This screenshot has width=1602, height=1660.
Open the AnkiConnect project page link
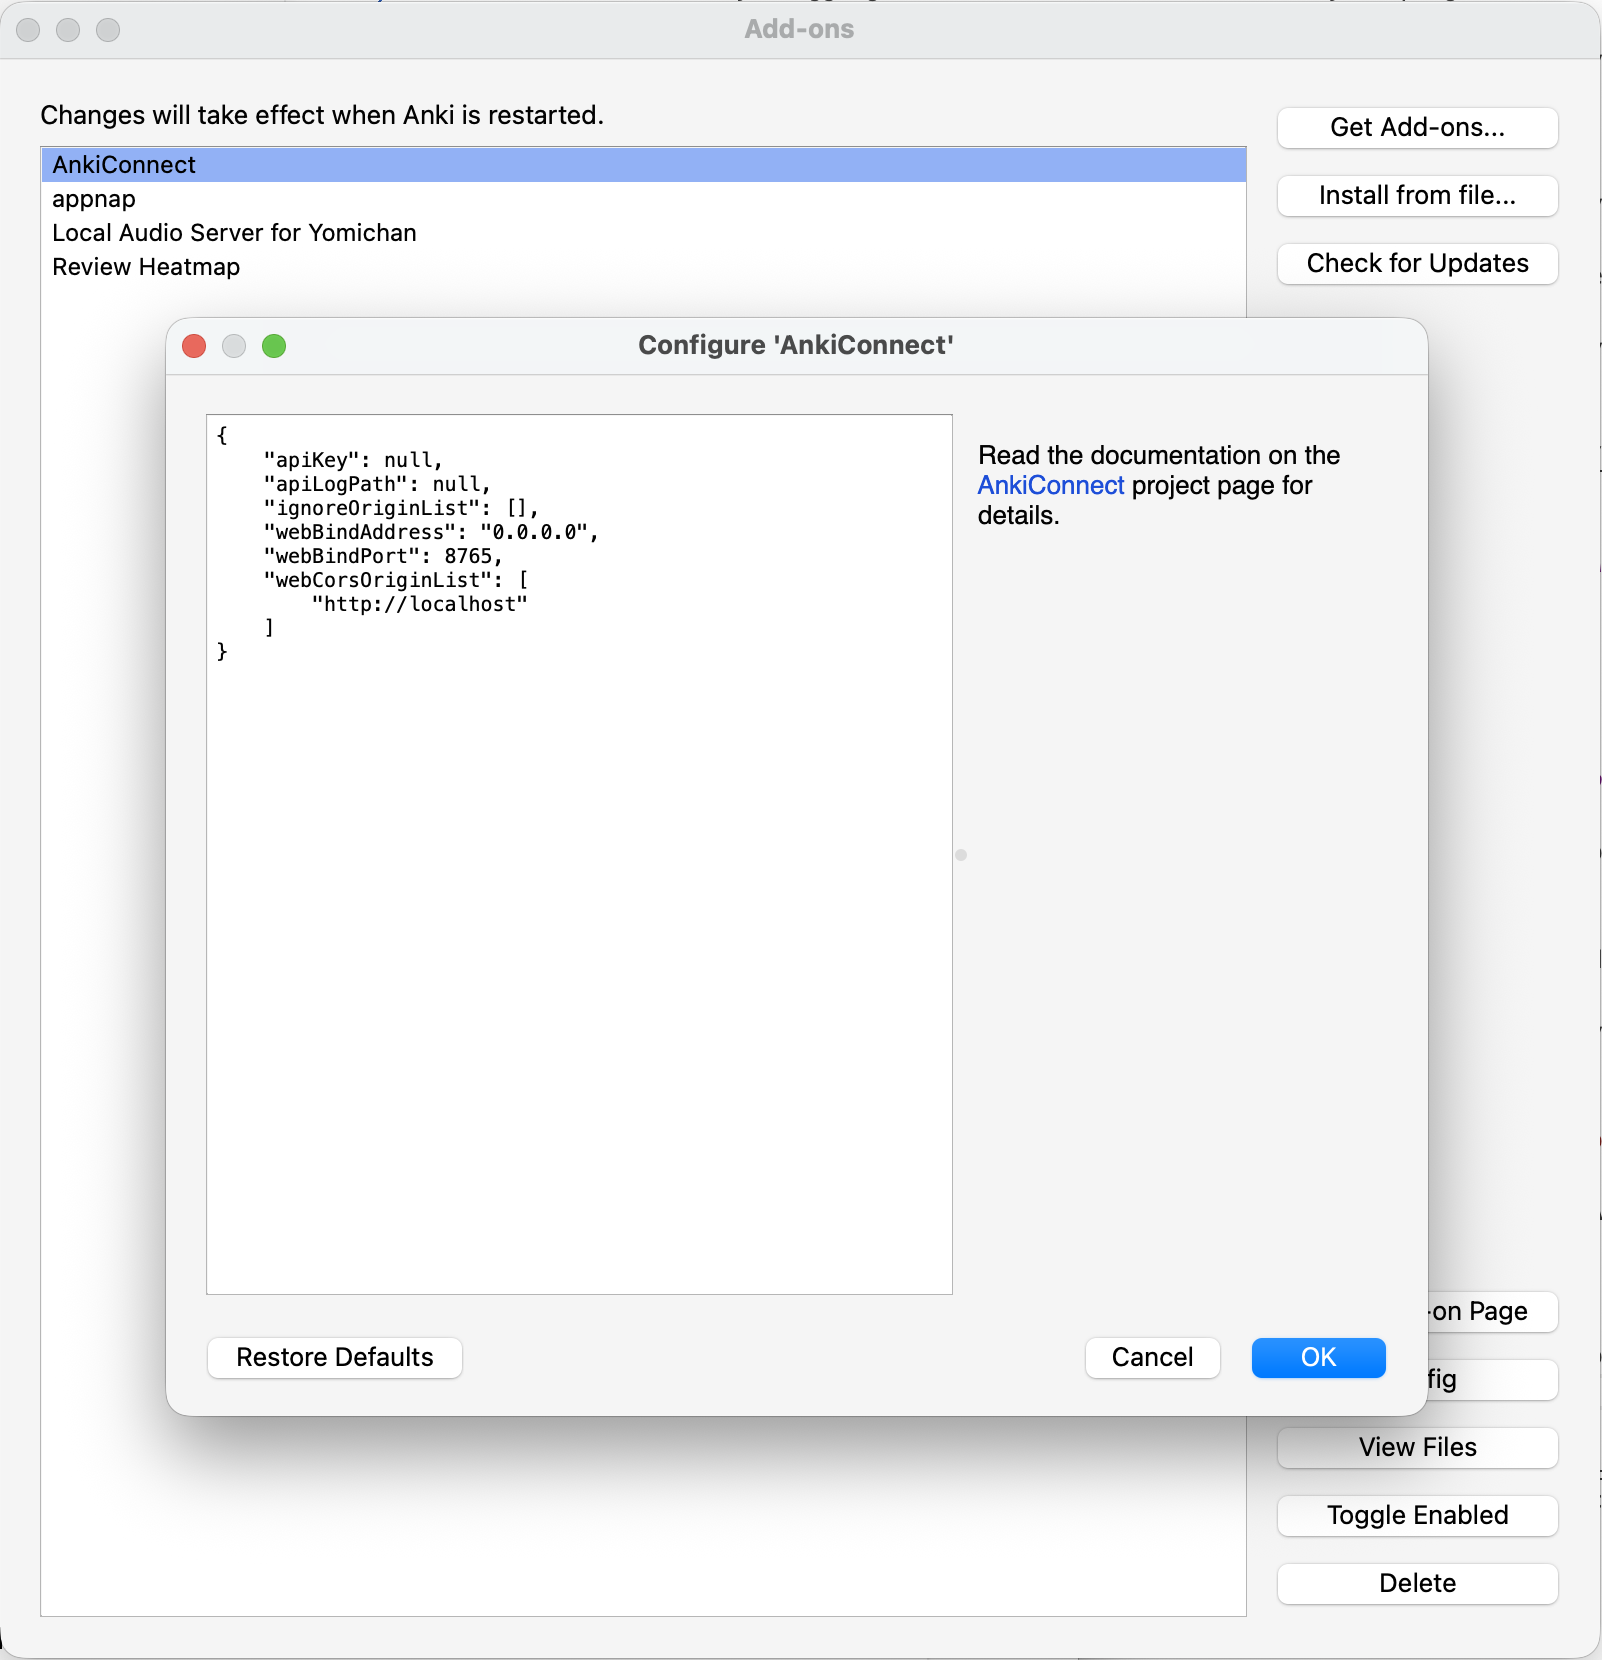[1051, 485]
